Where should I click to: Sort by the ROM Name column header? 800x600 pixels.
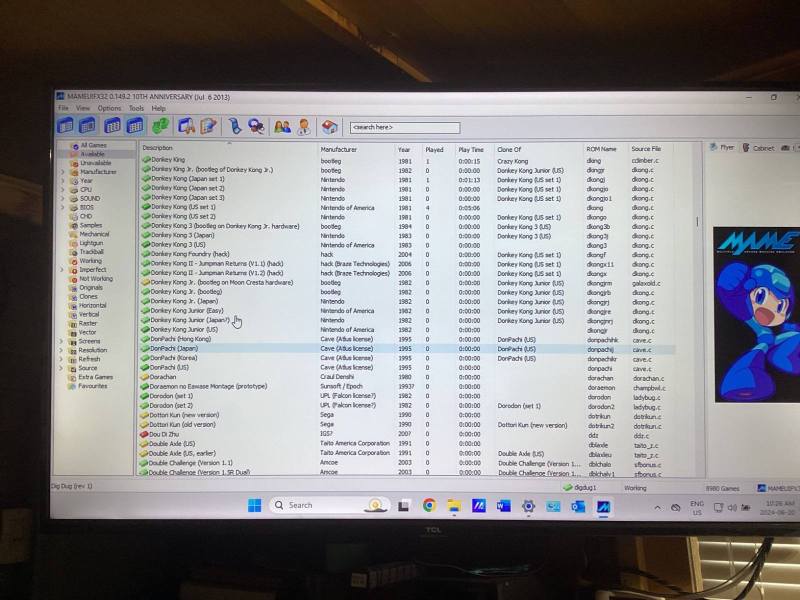coord(605,149)
